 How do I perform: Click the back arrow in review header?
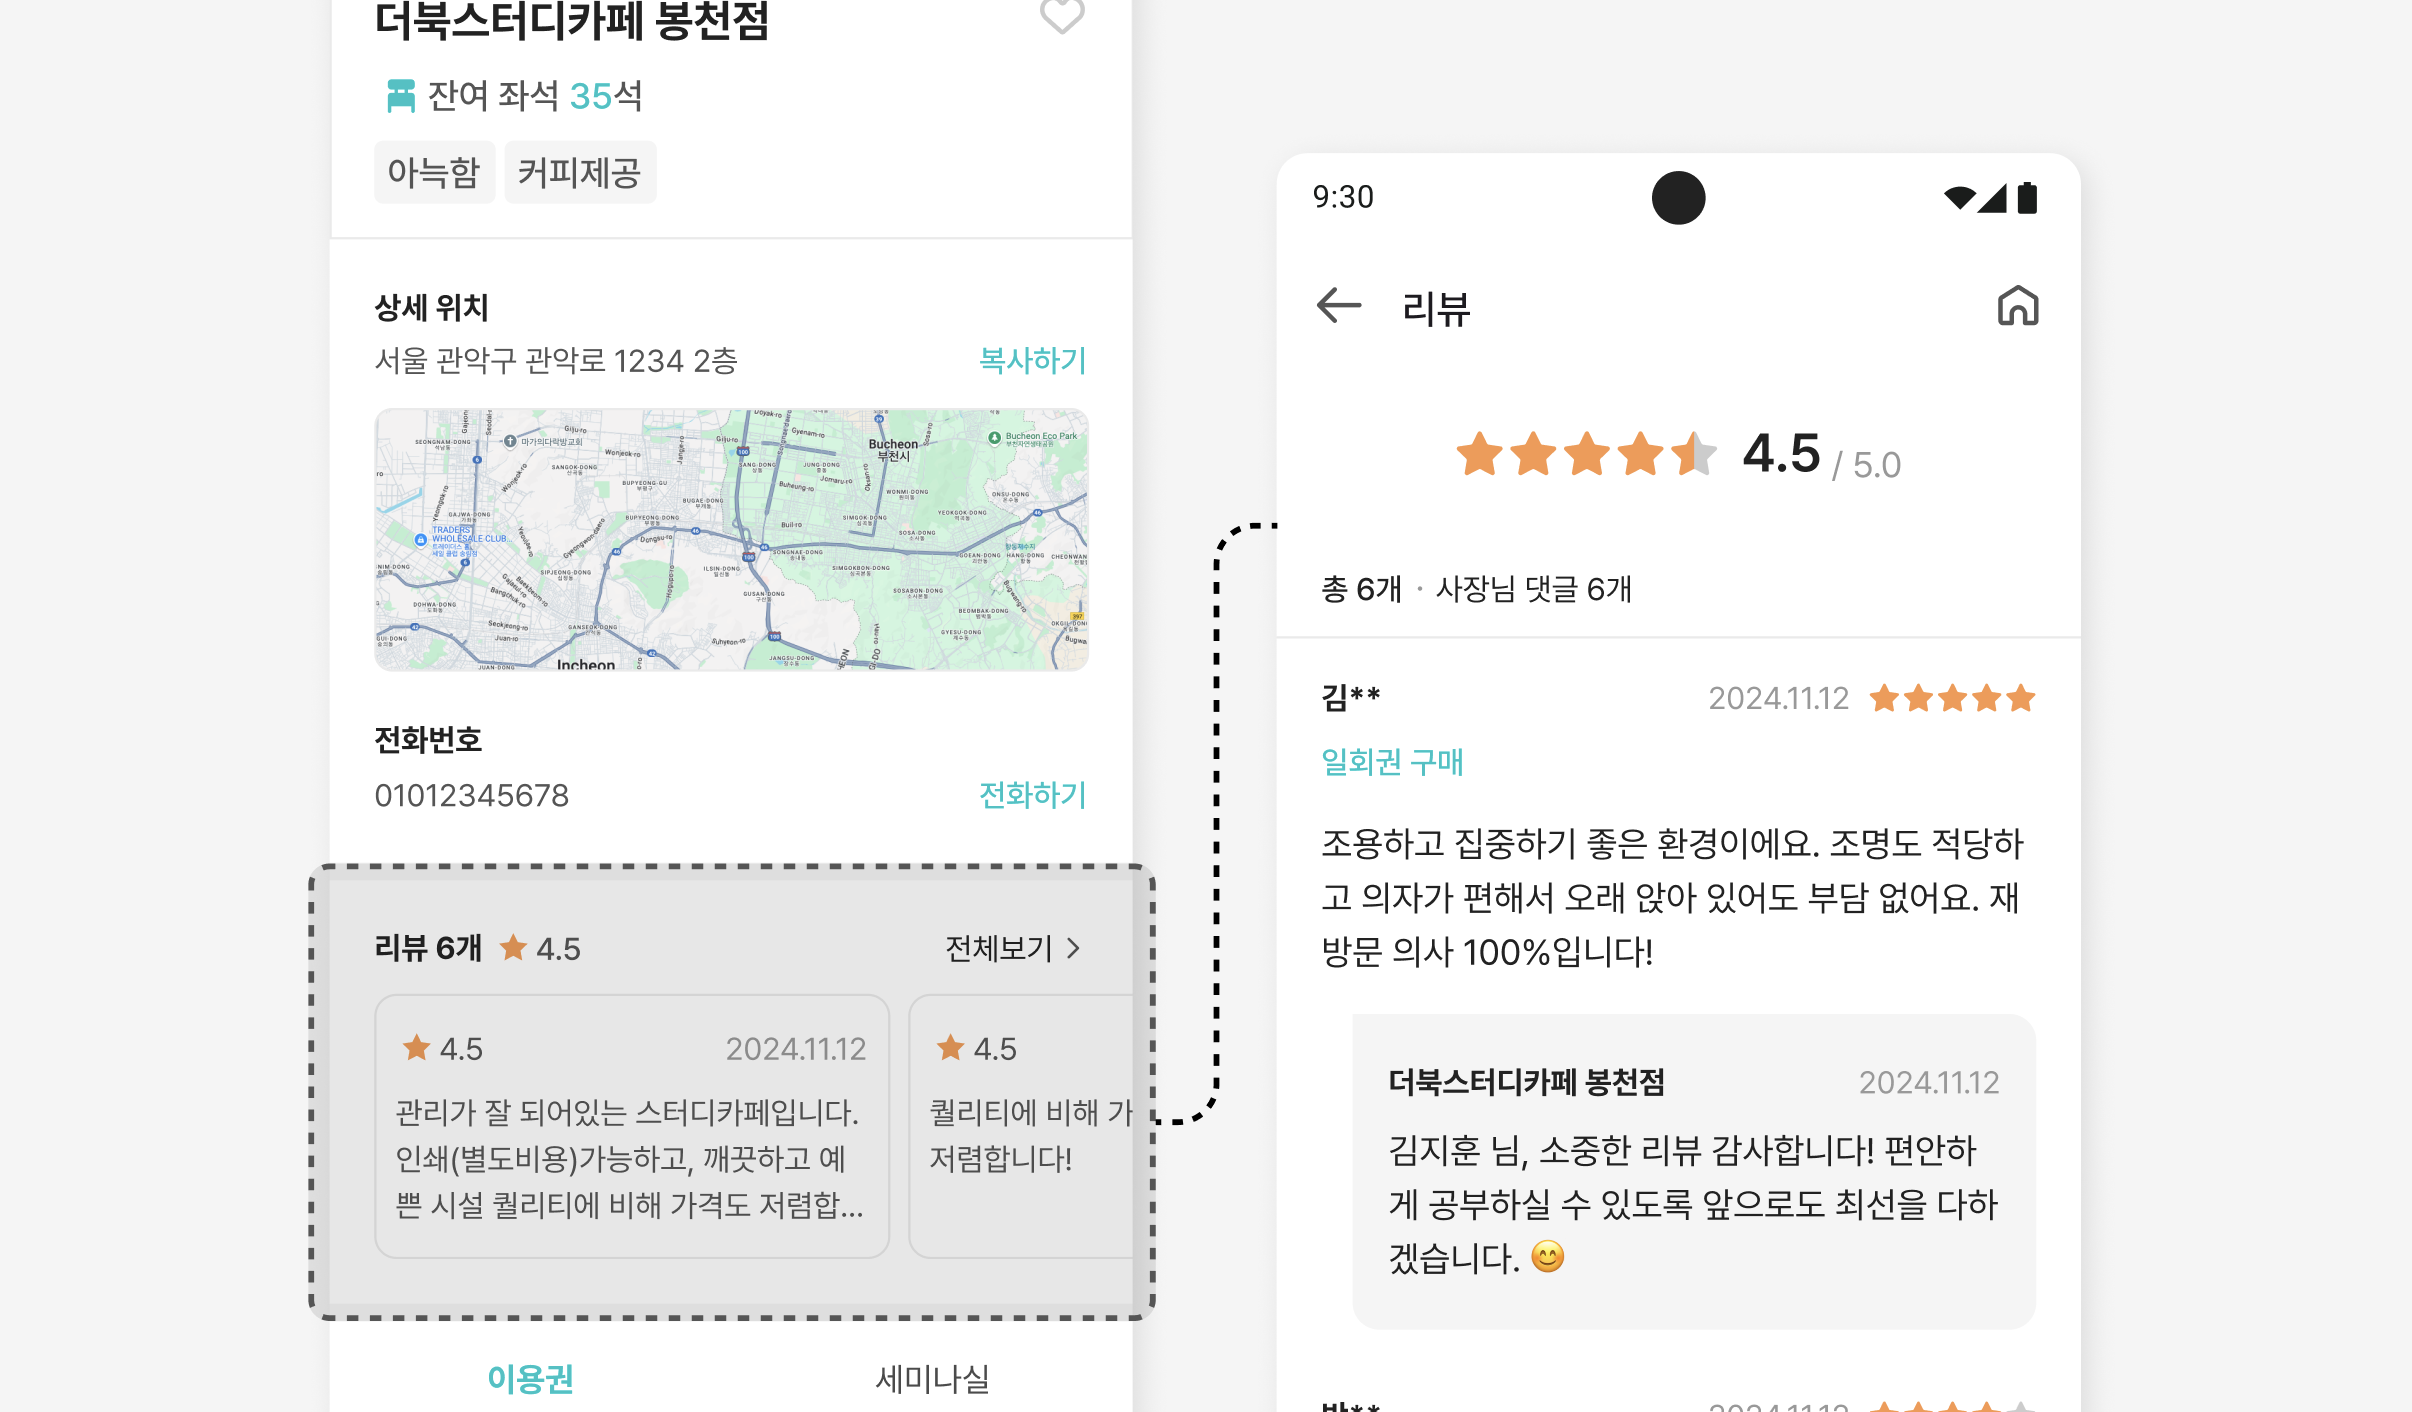tap(1339, 306)
